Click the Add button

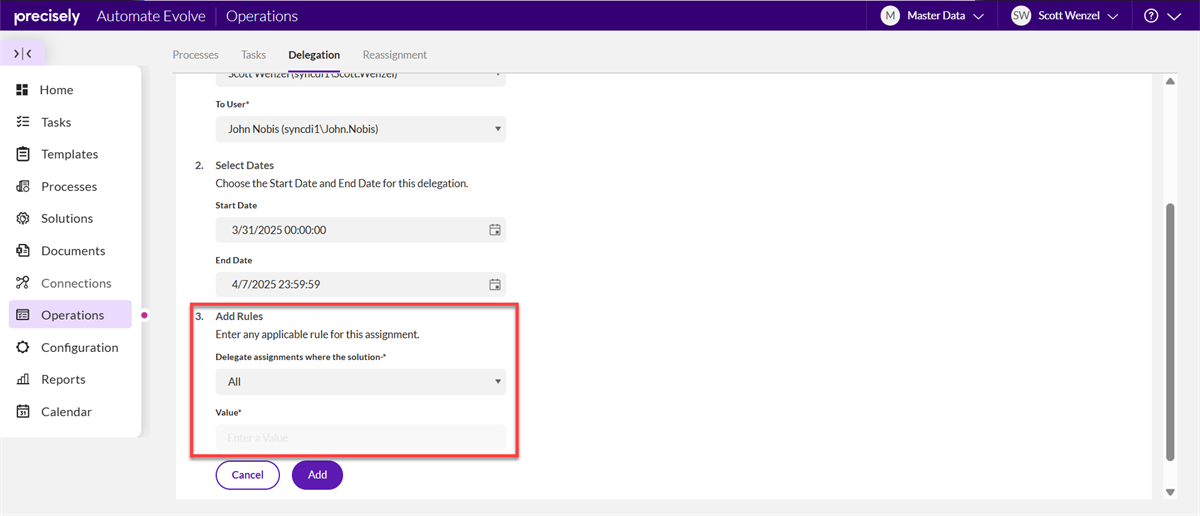pos(317,475)
